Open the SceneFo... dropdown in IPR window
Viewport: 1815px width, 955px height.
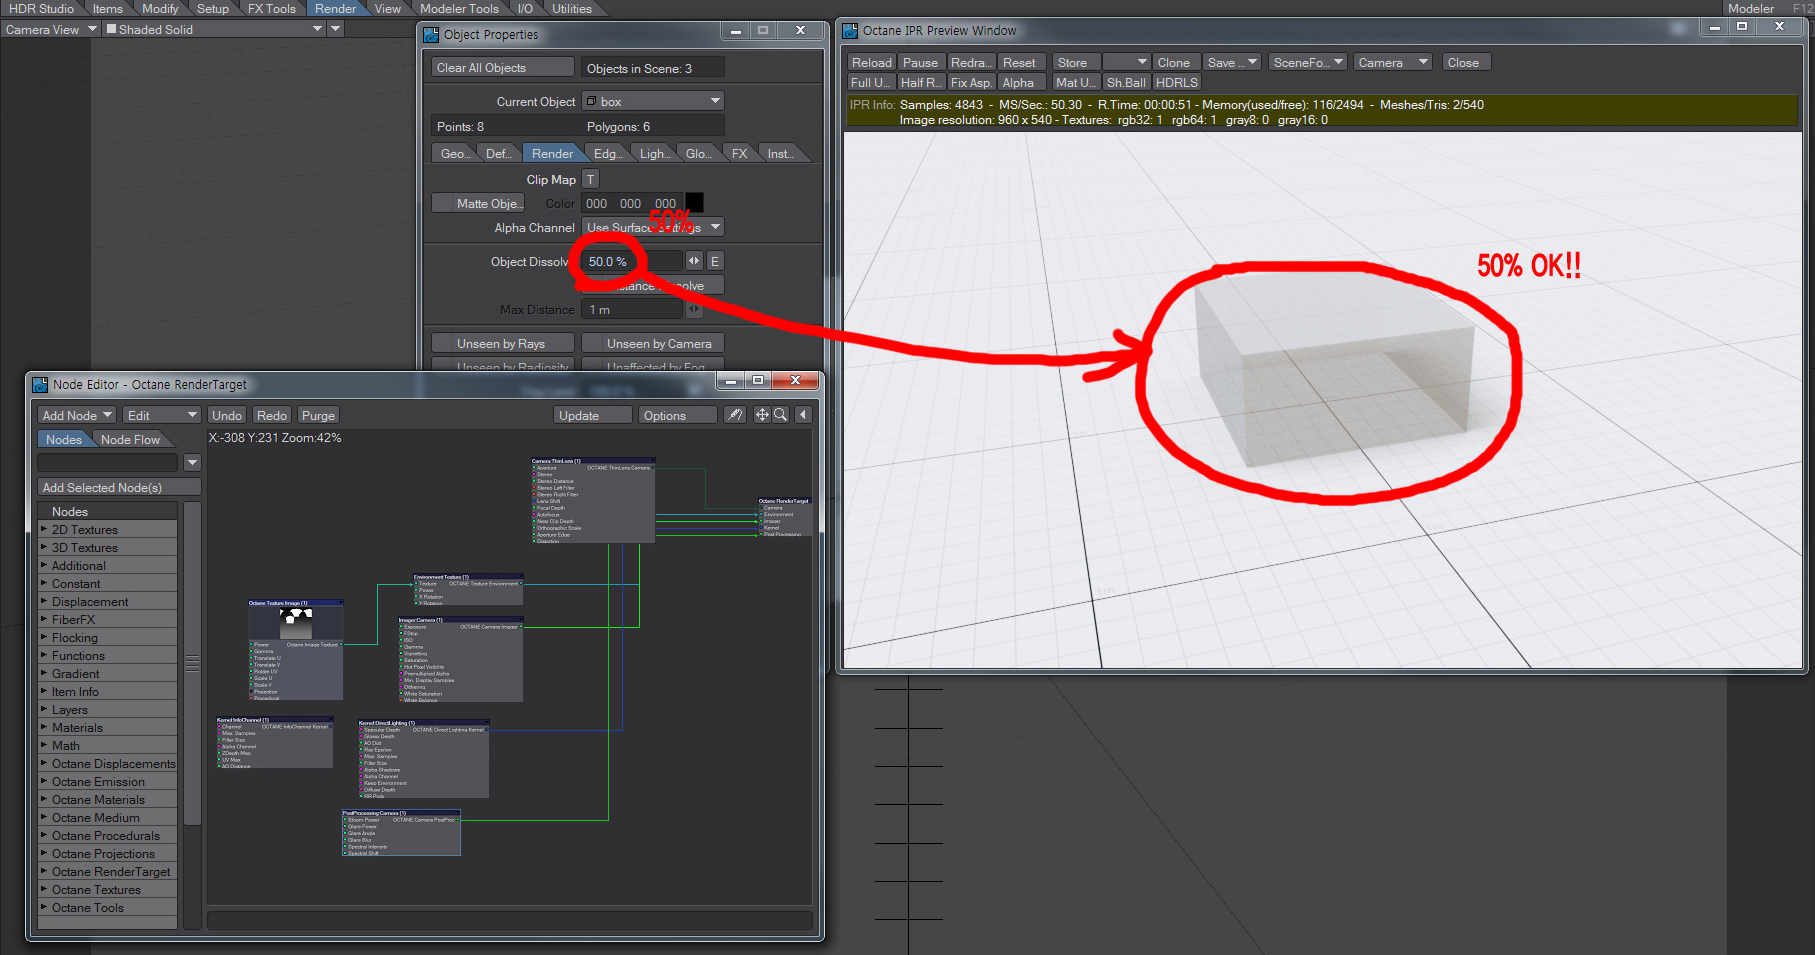click(1308, 62)
